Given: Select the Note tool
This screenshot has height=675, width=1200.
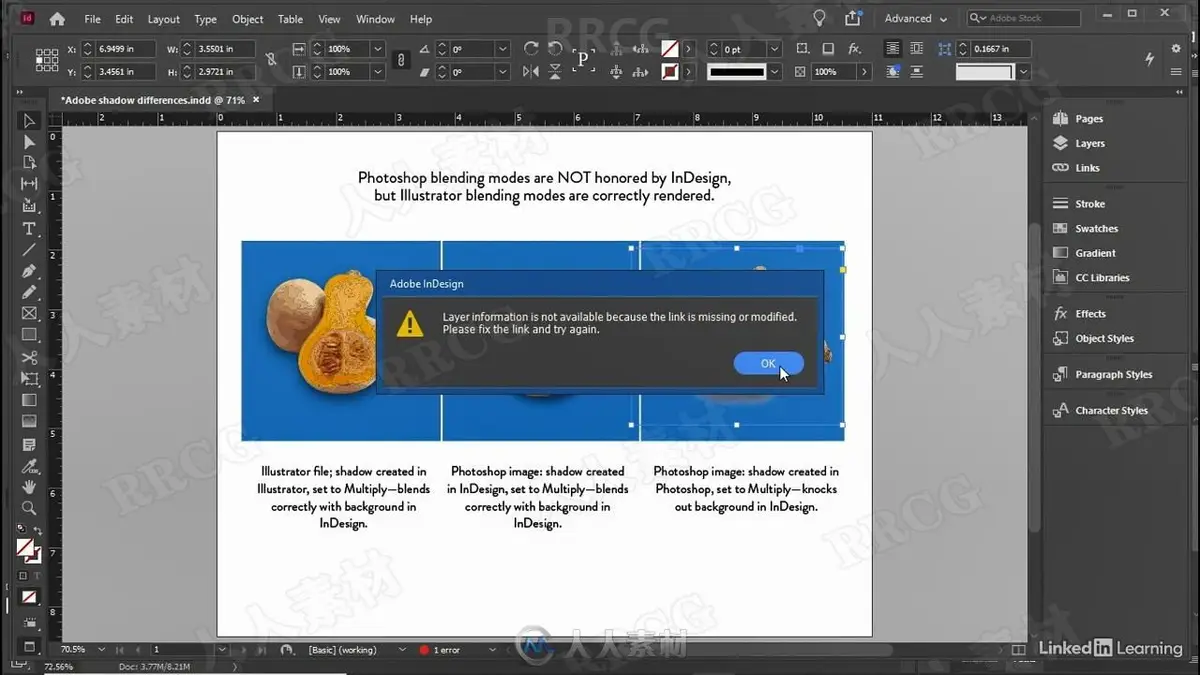Looking at the screenshot, I should pos(29,444).
